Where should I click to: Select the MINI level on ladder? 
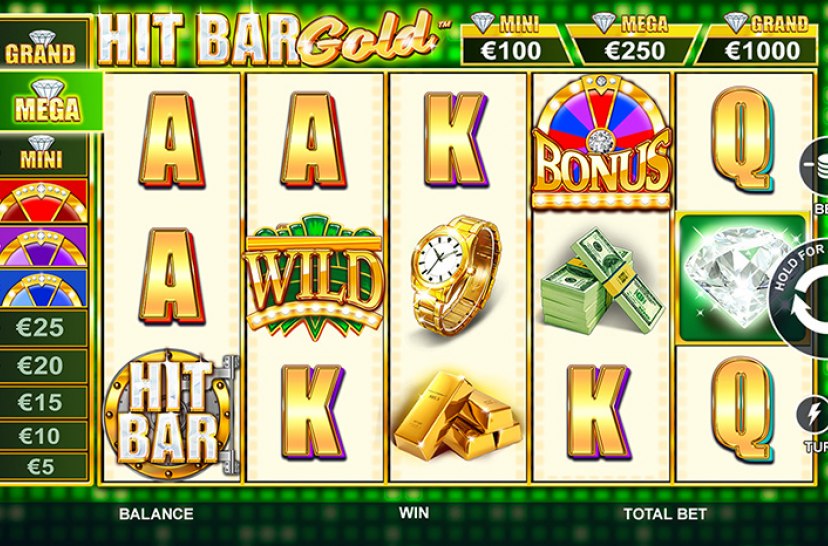[x=42, y=154]
